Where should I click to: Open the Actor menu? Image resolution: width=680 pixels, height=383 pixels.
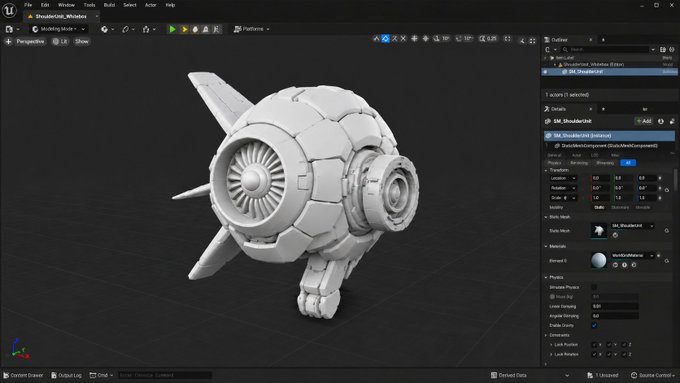point(150,5)
